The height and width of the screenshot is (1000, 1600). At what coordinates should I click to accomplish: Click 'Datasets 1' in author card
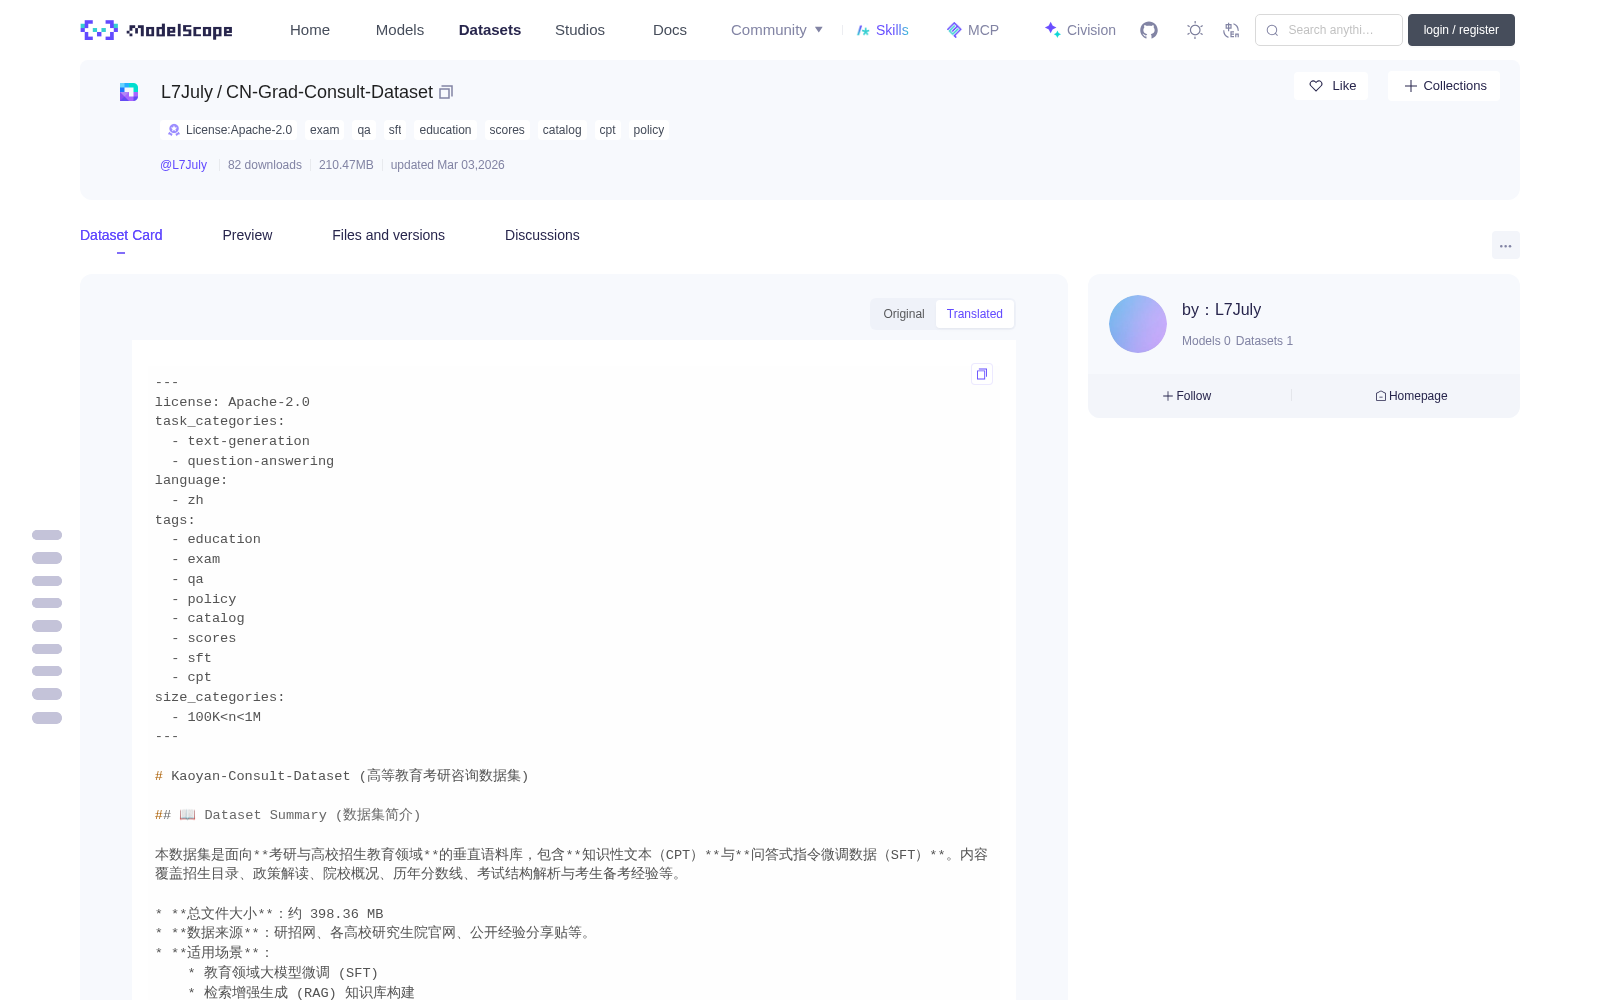tap(1264, 341)
